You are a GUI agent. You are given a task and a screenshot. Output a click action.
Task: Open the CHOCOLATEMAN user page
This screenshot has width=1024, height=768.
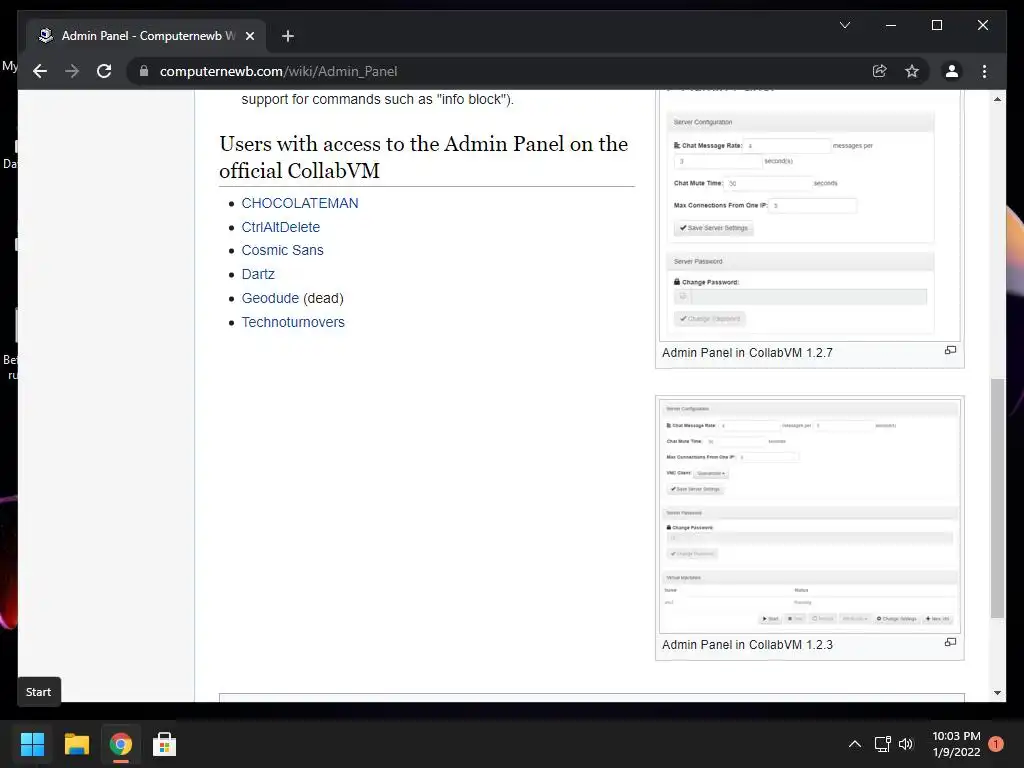(300, 203)
